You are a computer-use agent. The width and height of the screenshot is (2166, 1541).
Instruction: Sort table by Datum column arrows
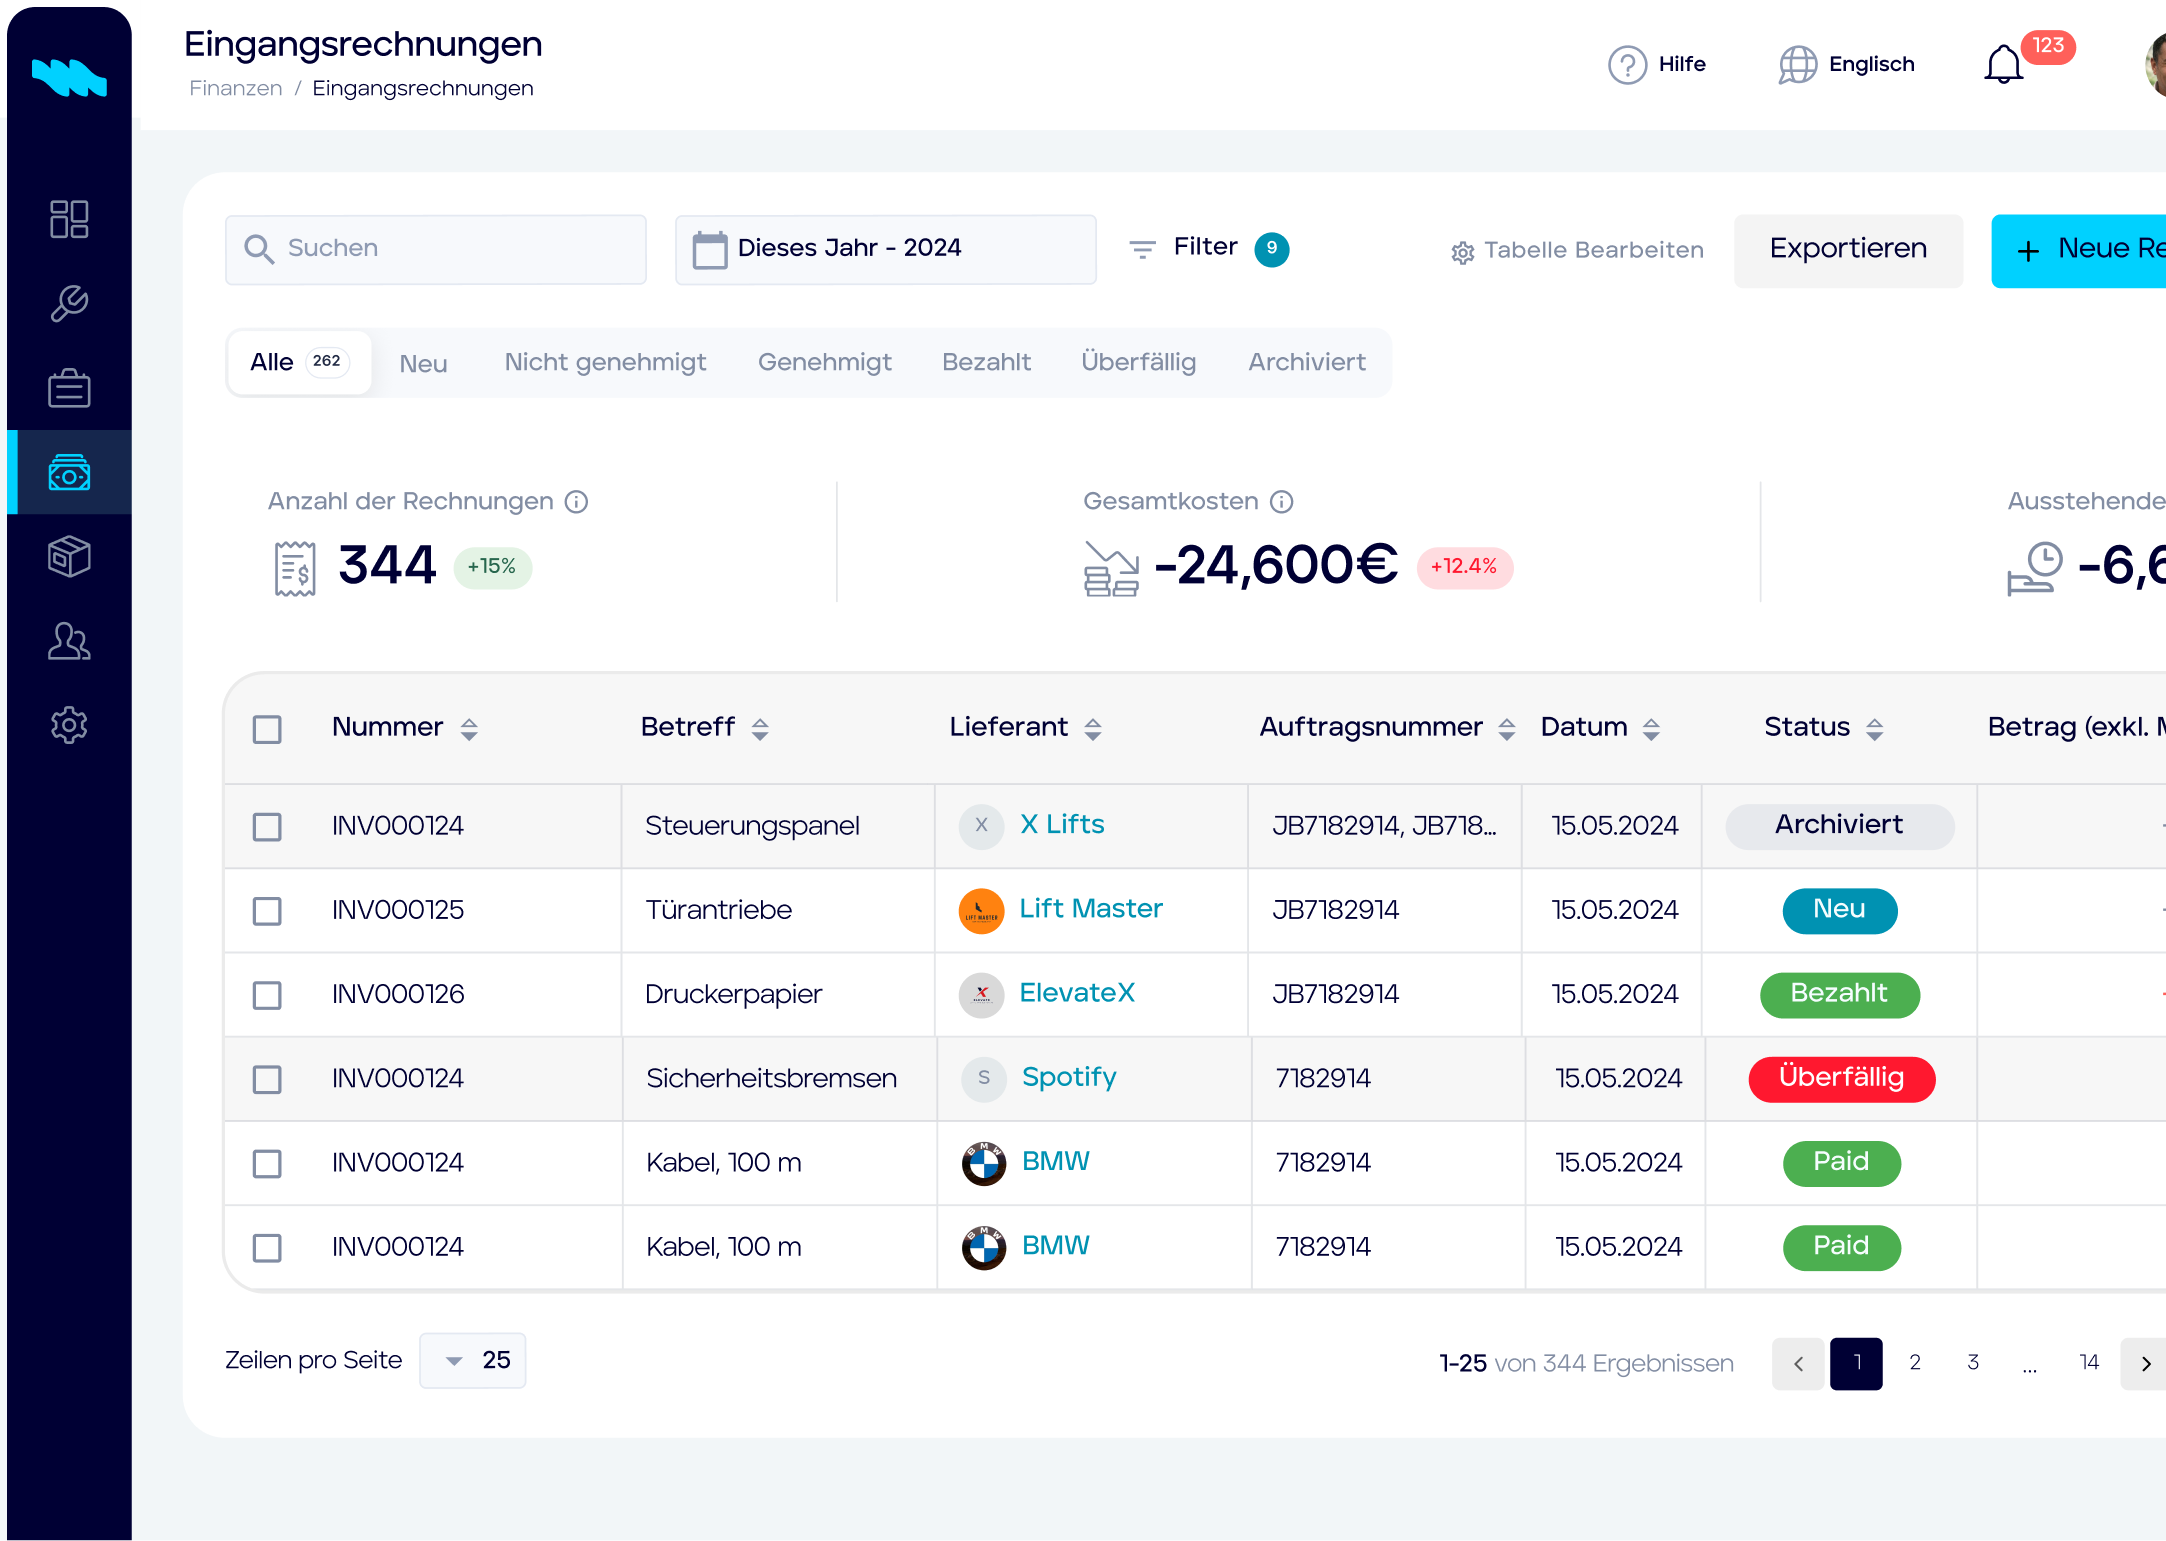pyautogui.click(x=1652, y=729)
